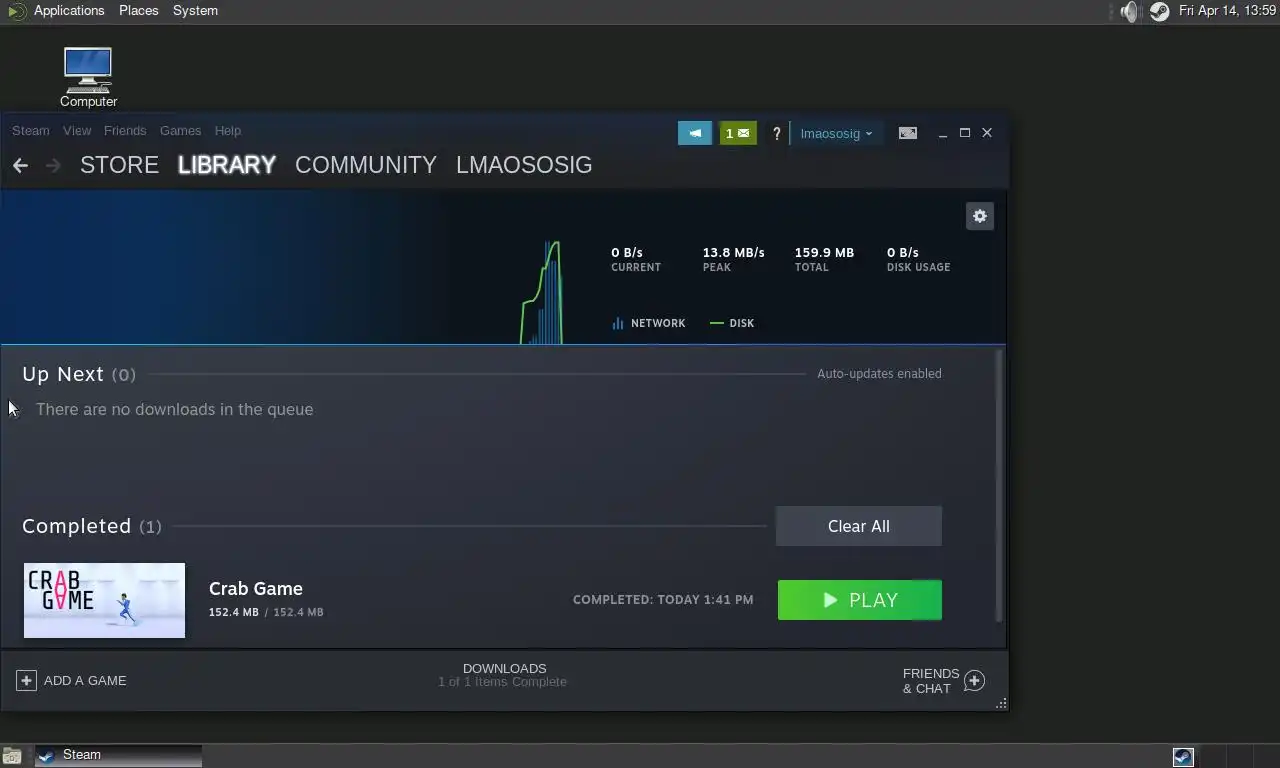
Task: Click the download activity graph spike
Action: tap(541, 292)
